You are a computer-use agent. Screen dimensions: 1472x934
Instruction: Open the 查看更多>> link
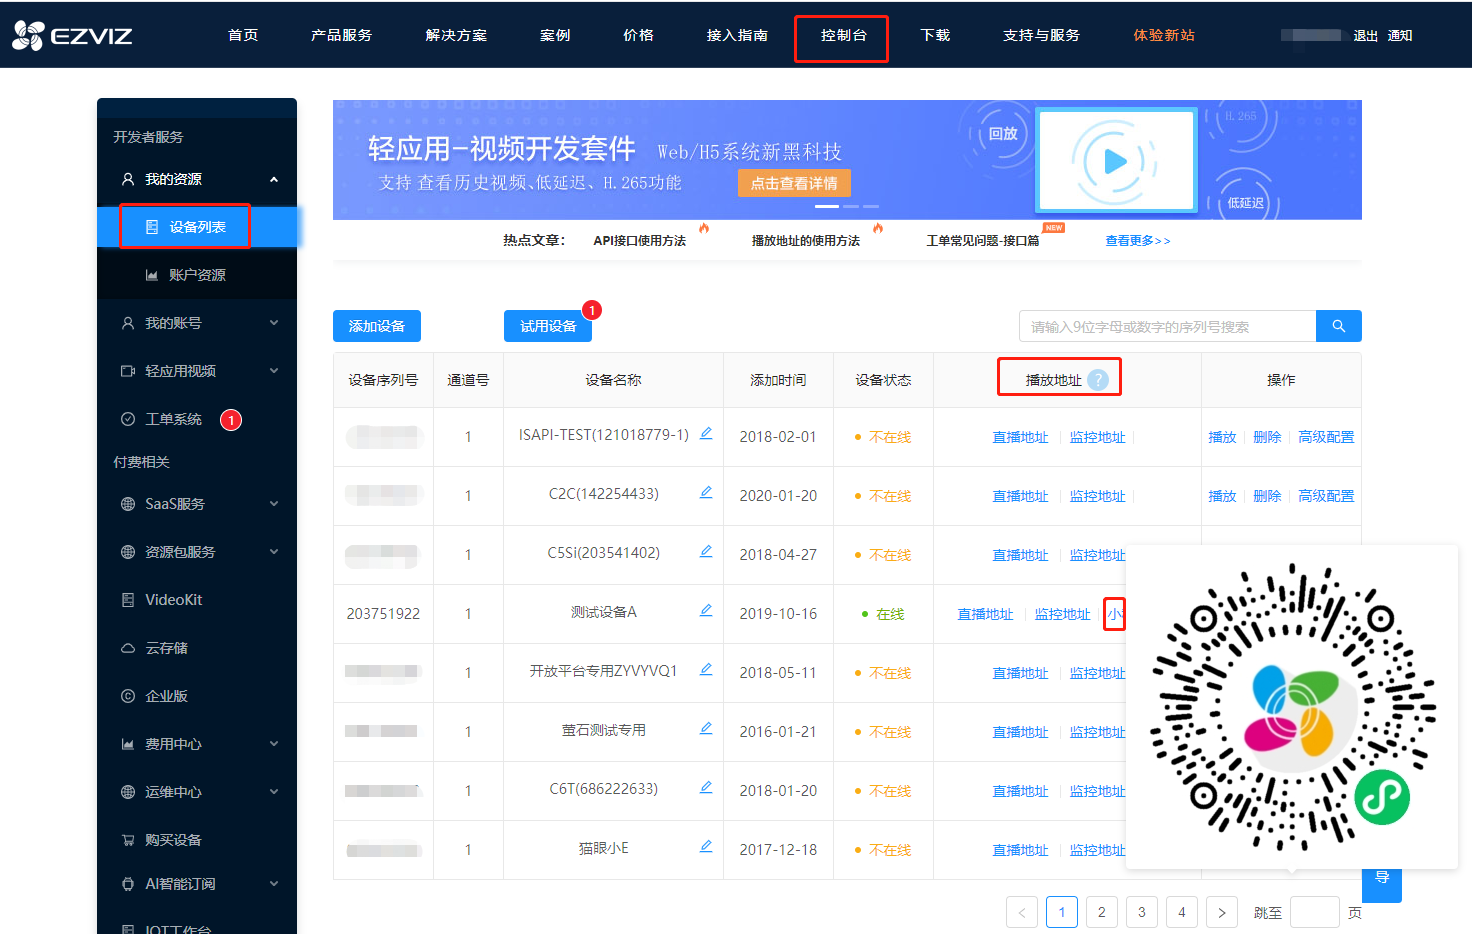pos(1137,240)
